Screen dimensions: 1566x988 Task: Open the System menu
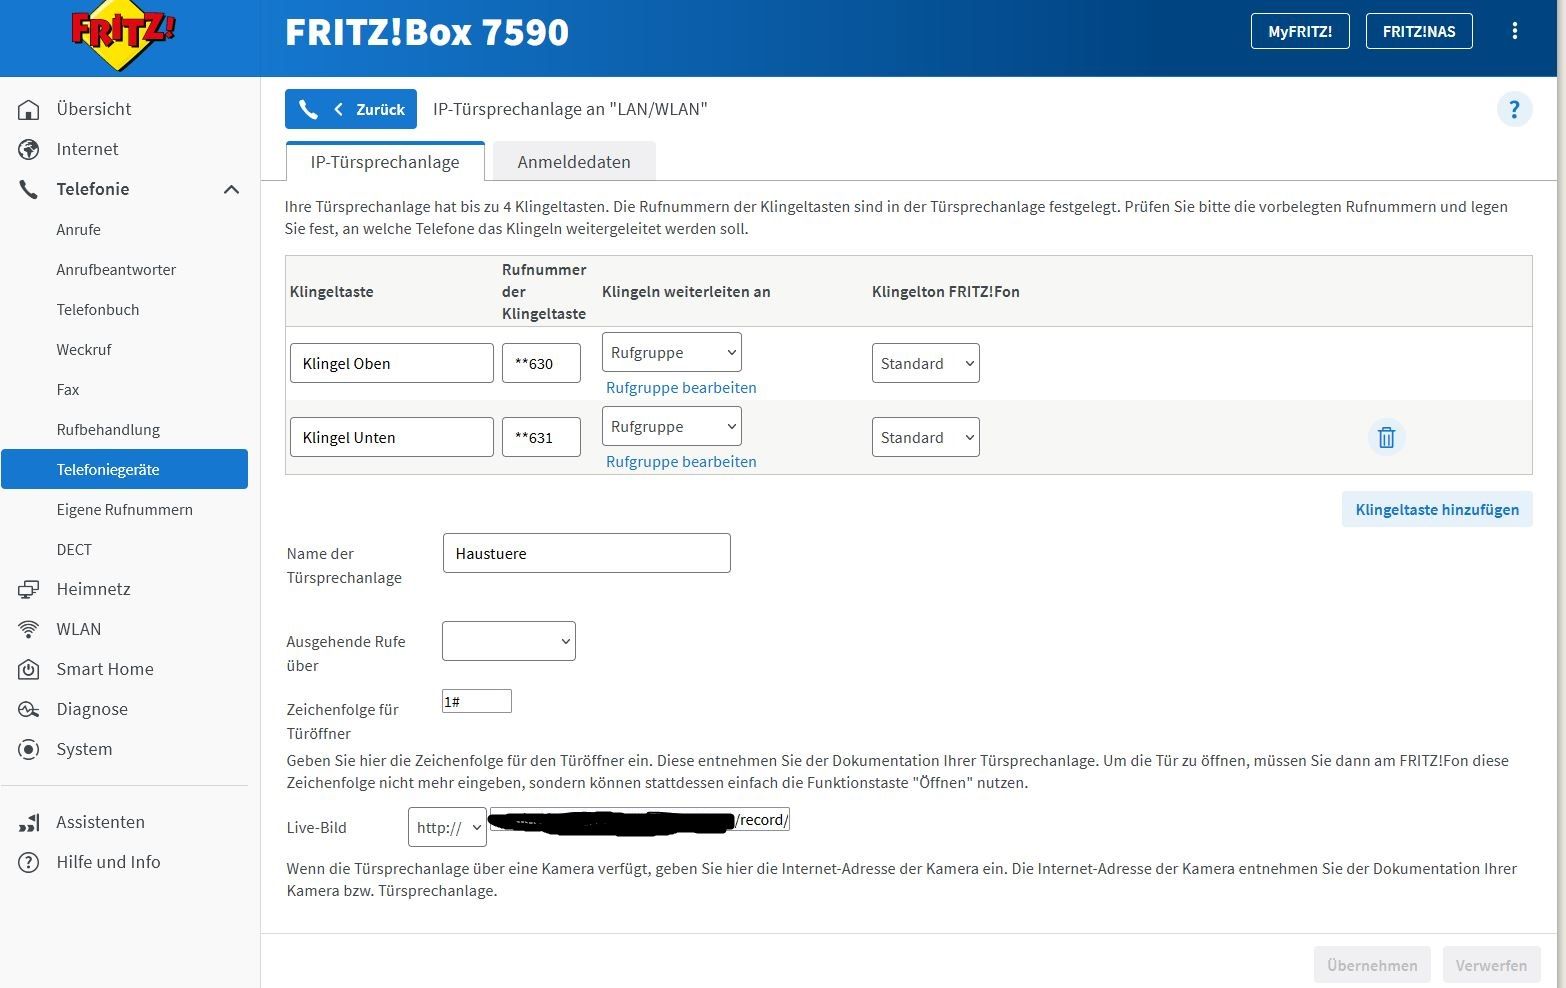84,749
